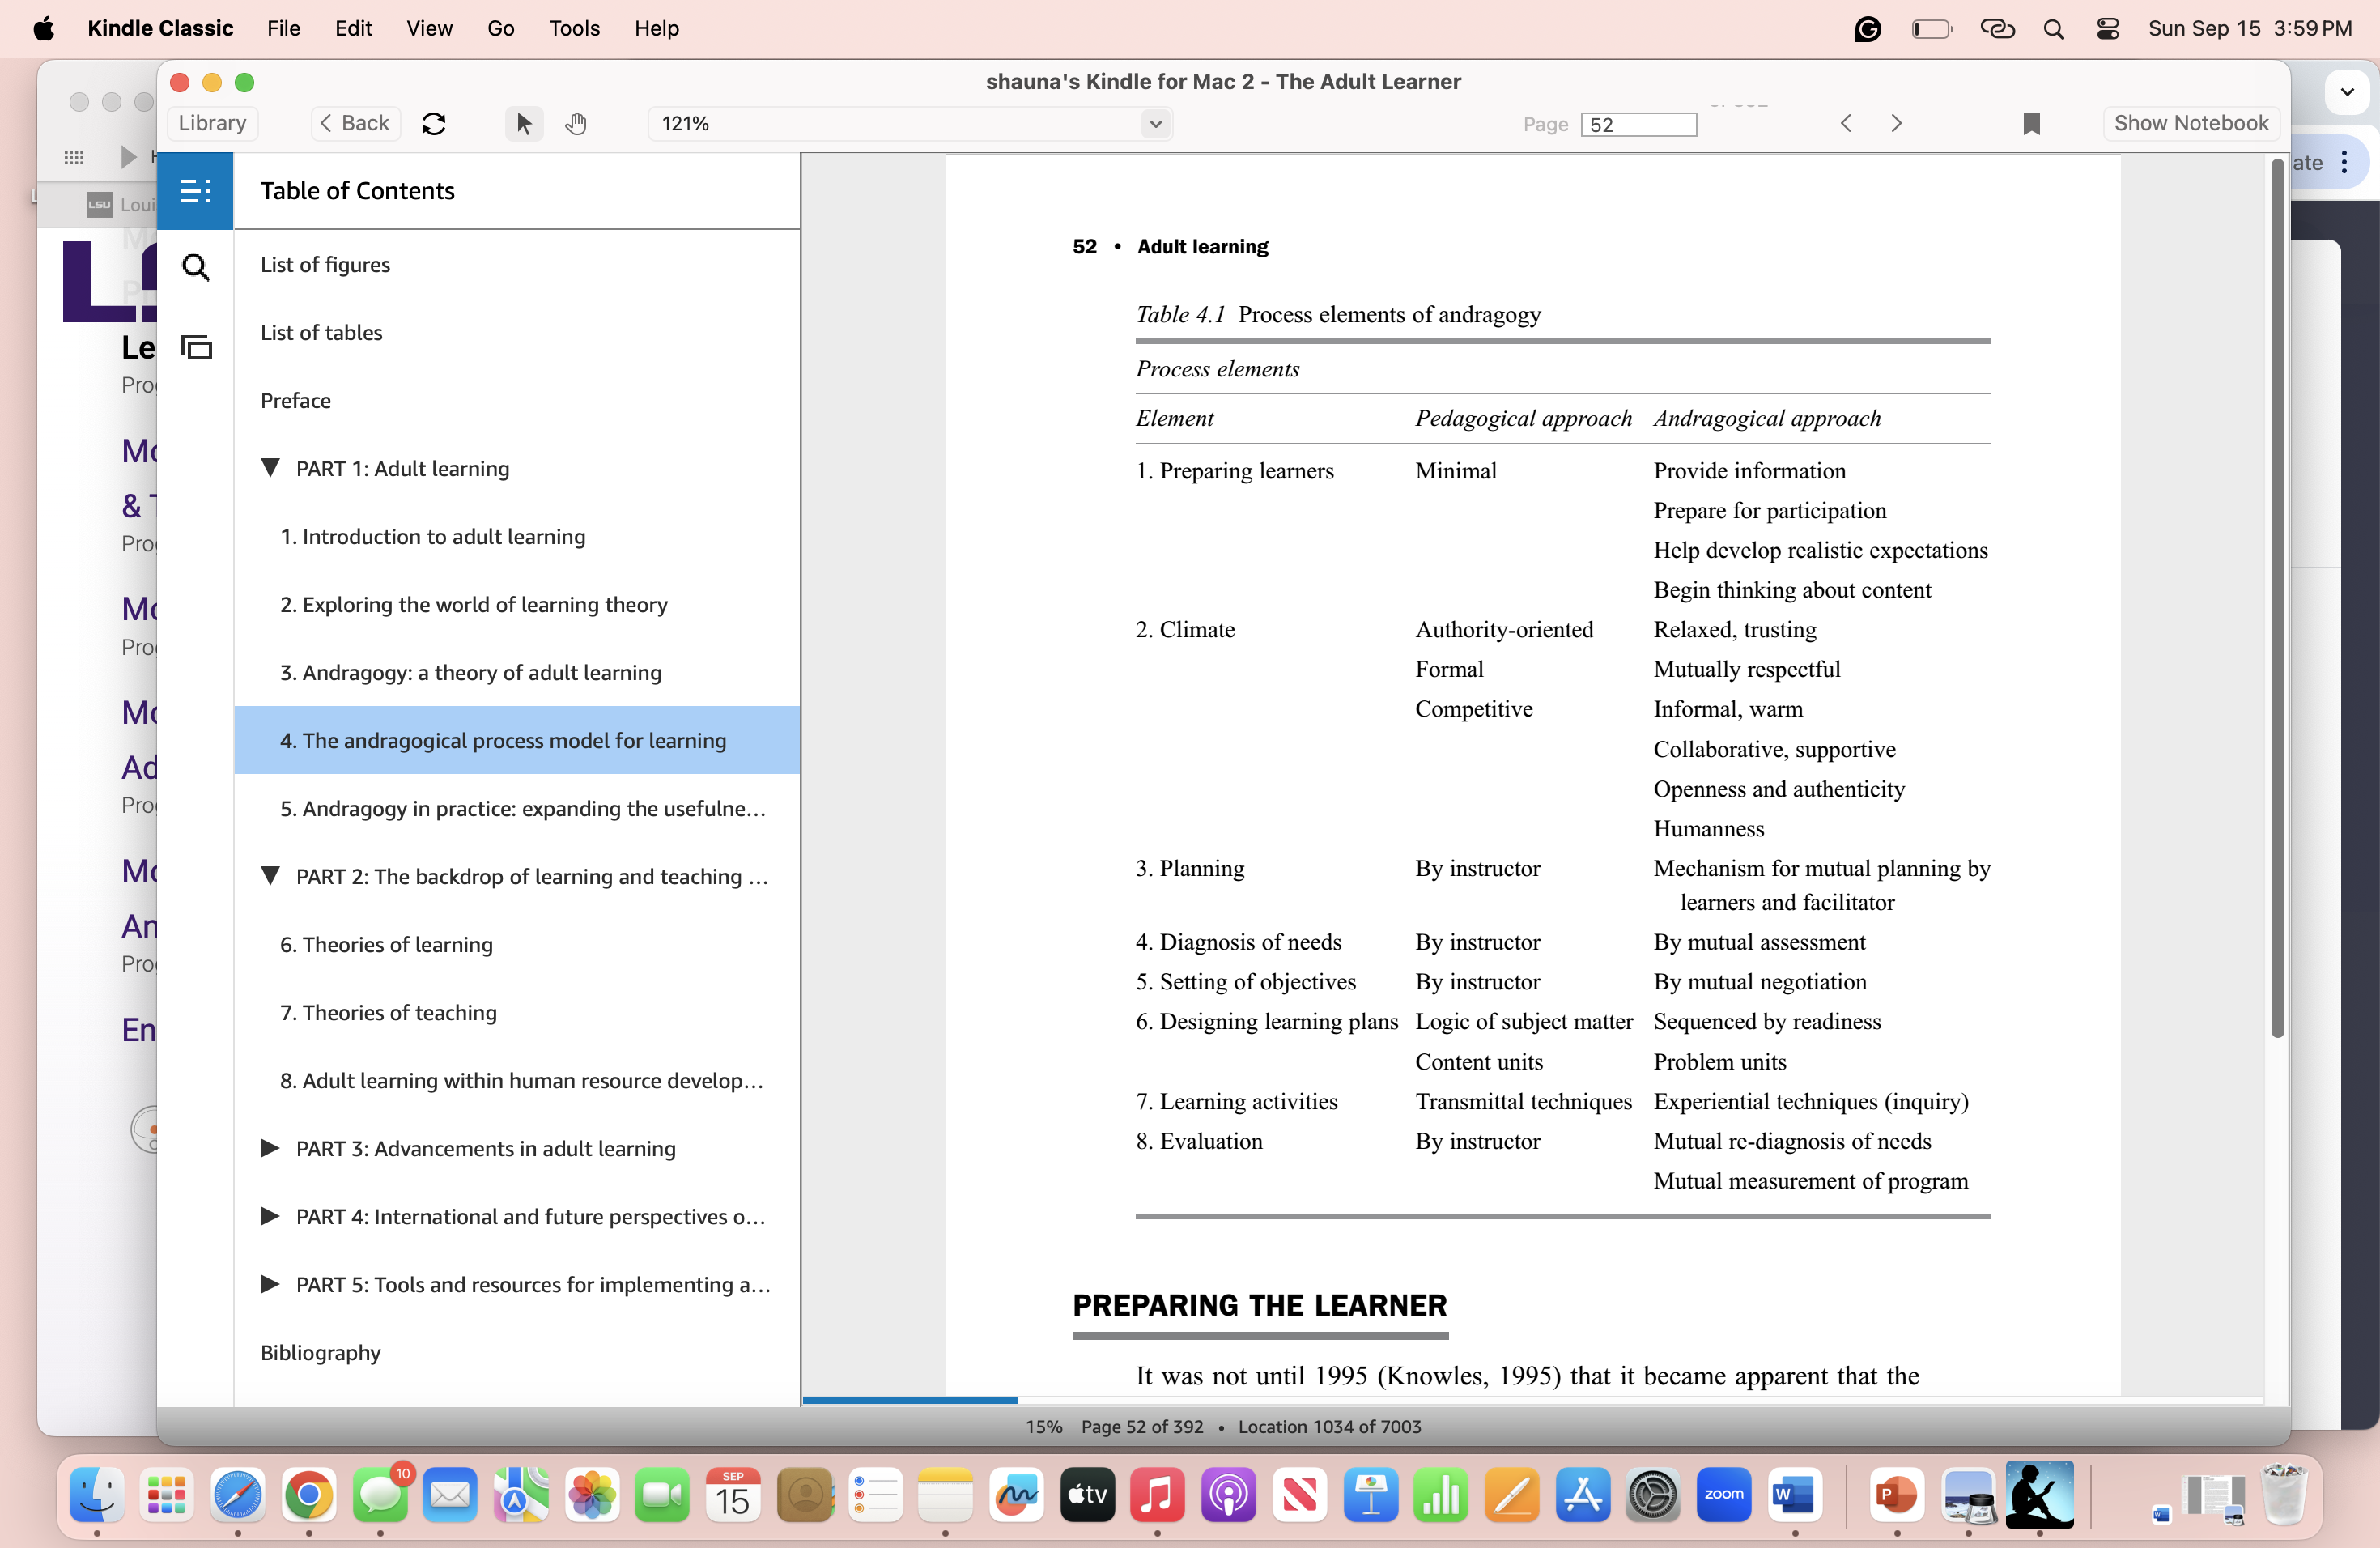Open the View menu
This screenshot has width=2380, height=1548.
[429, 28]
